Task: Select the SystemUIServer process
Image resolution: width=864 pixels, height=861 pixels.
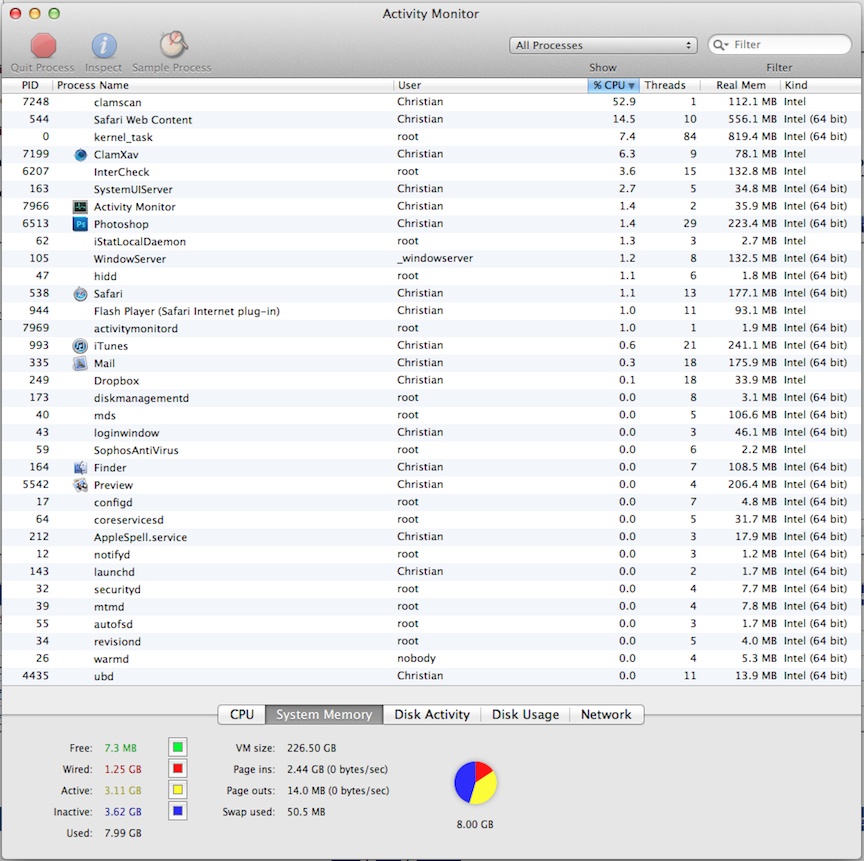Action: pos(431,189)
